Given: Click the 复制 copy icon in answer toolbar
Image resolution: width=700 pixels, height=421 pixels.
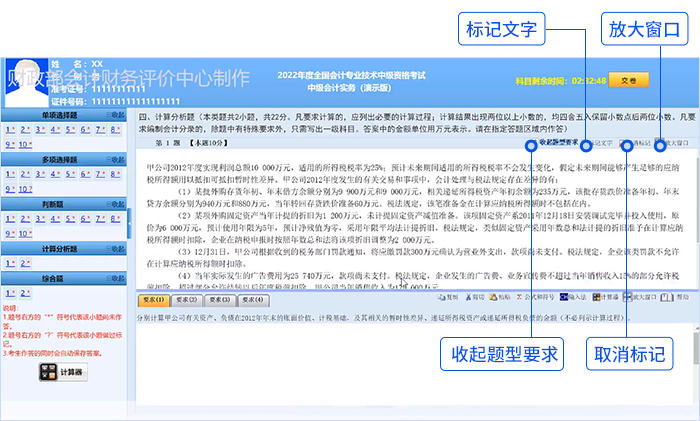Looking at the screenshot, I should 453,297.
